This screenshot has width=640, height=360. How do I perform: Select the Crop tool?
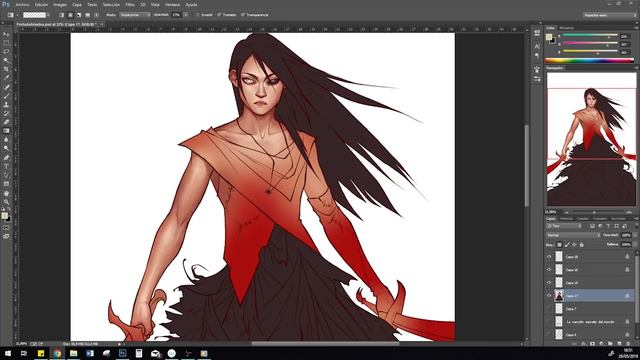tap(6, 69)
